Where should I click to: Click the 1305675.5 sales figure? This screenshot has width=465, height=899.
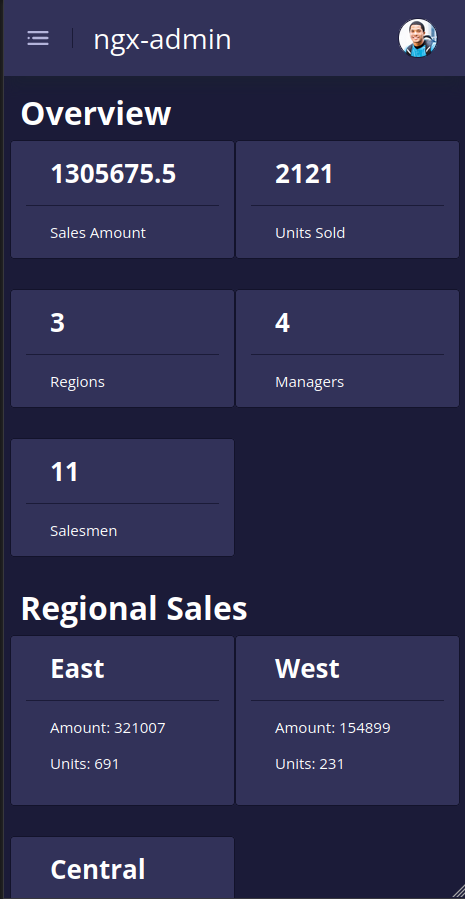pos(113,174)
